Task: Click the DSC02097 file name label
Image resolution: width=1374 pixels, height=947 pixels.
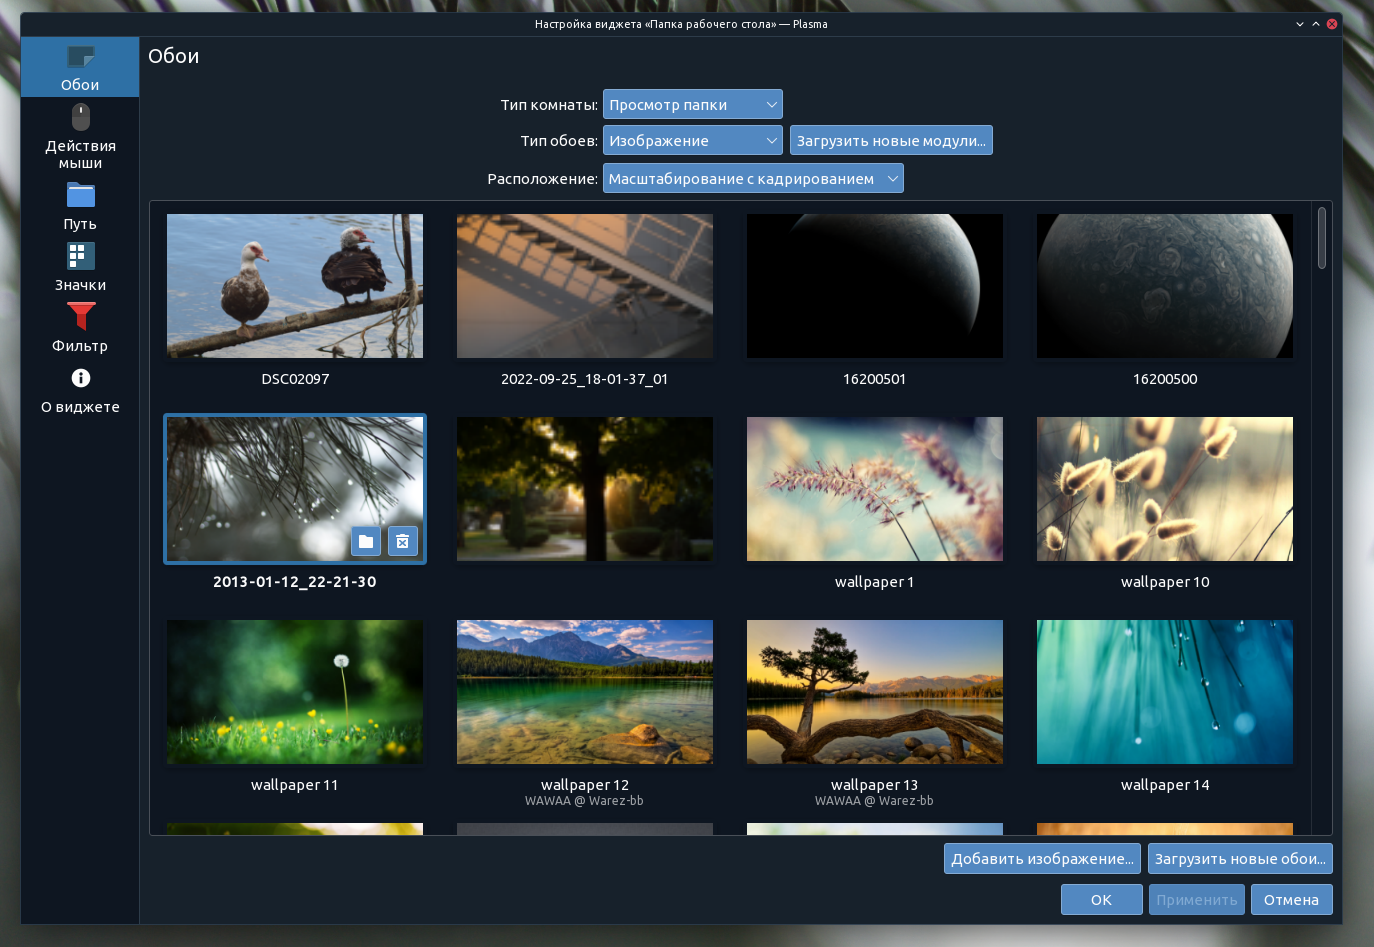Action: click(295, 379)
